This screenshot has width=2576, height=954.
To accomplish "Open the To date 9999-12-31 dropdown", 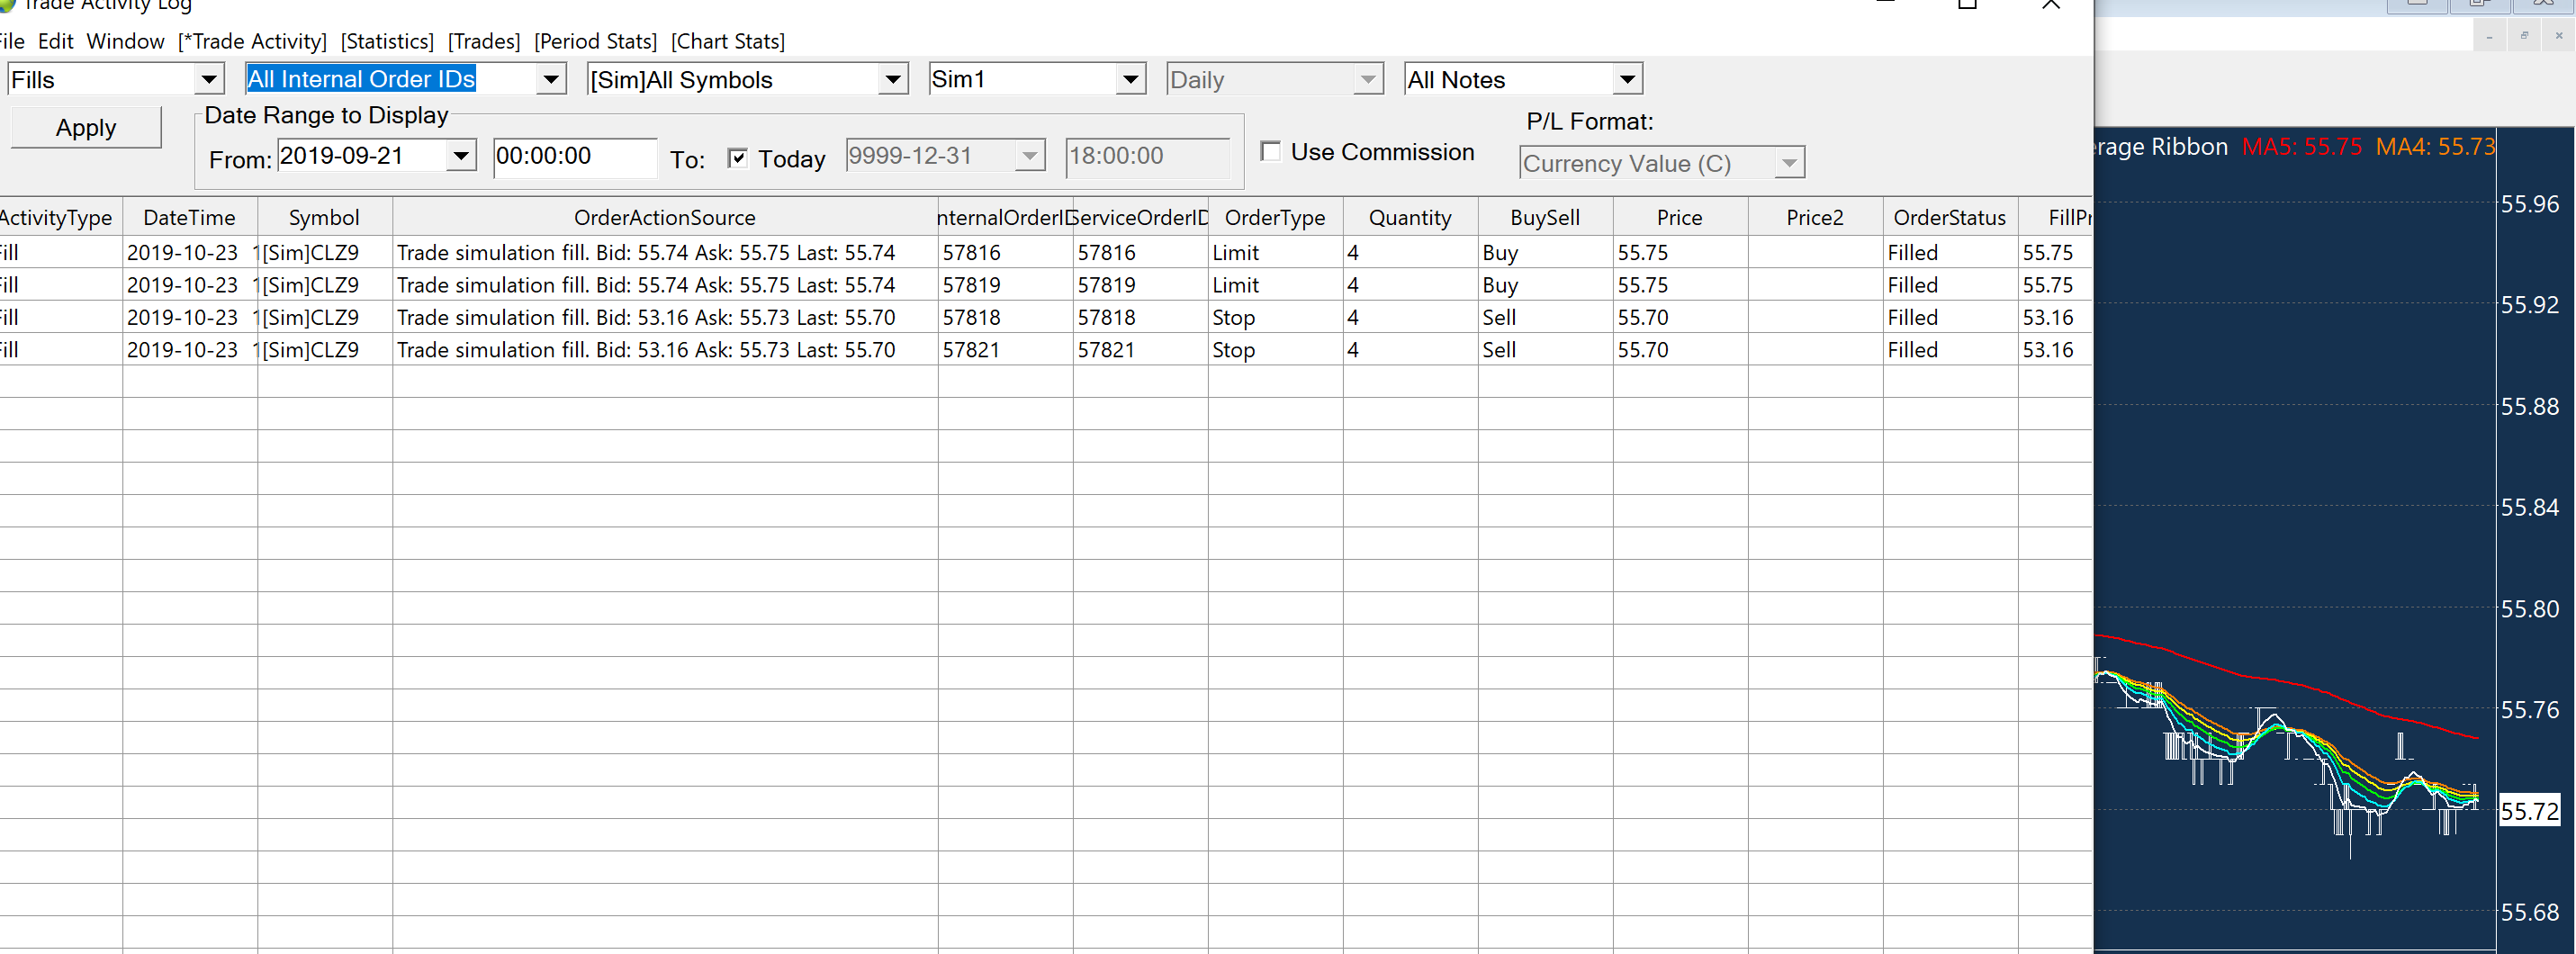I will click(x=1029, y=155).
